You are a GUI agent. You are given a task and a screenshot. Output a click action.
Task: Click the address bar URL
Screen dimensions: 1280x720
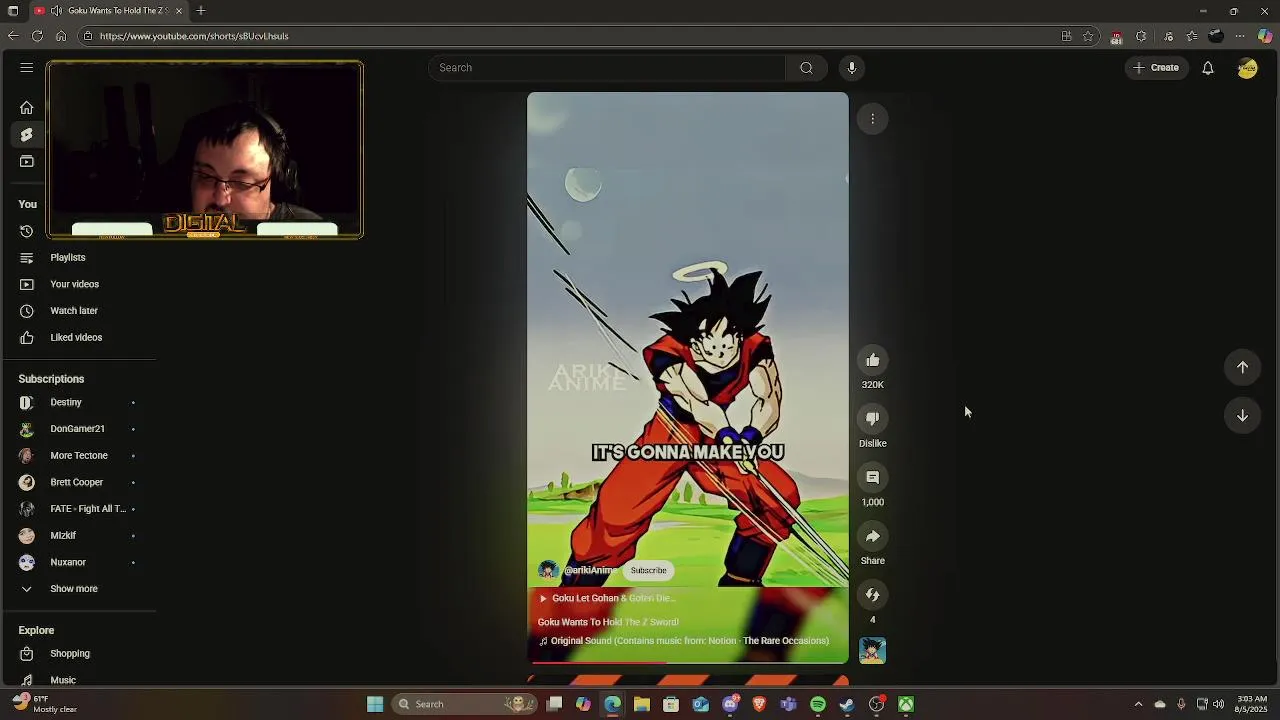[194, 36]
